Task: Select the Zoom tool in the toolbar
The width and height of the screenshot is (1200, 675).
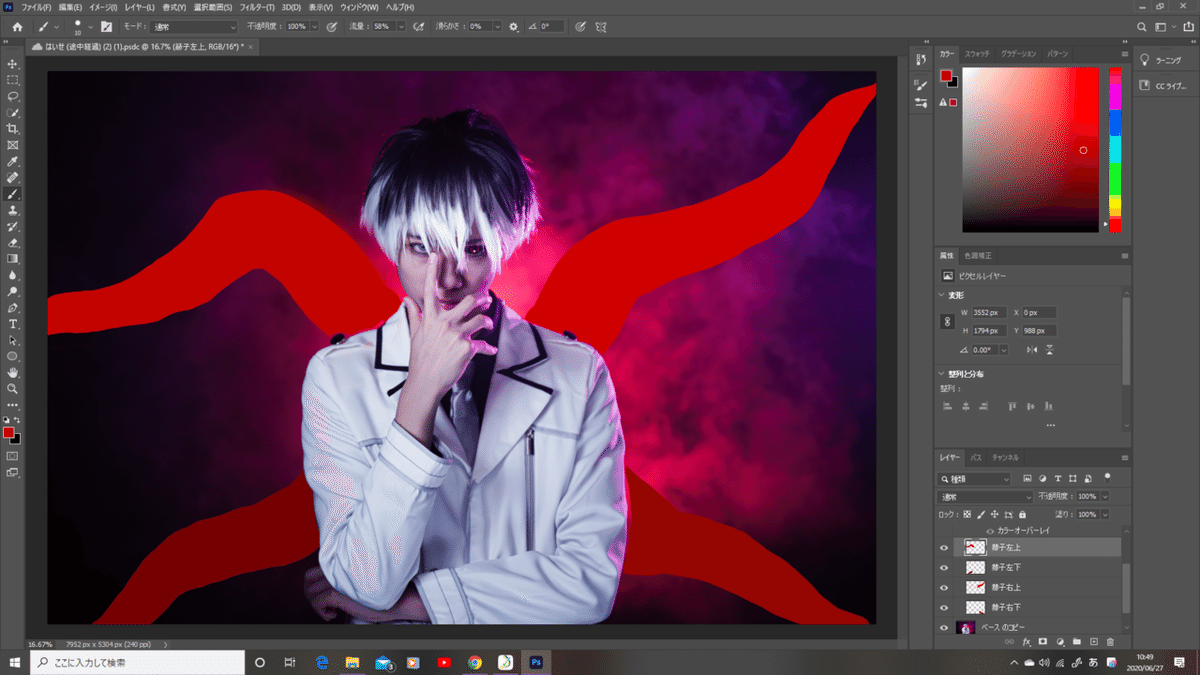Action: 13,388
